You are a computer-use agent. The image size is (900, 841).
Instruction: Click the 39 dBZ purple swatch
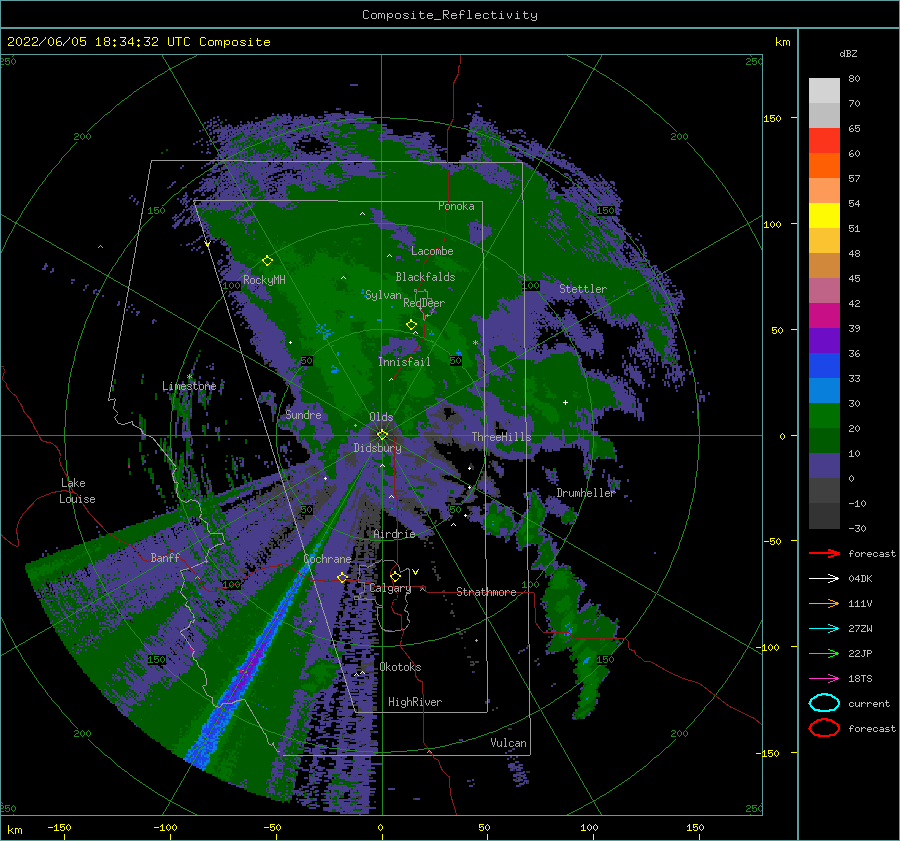click(x=824, y=340)
